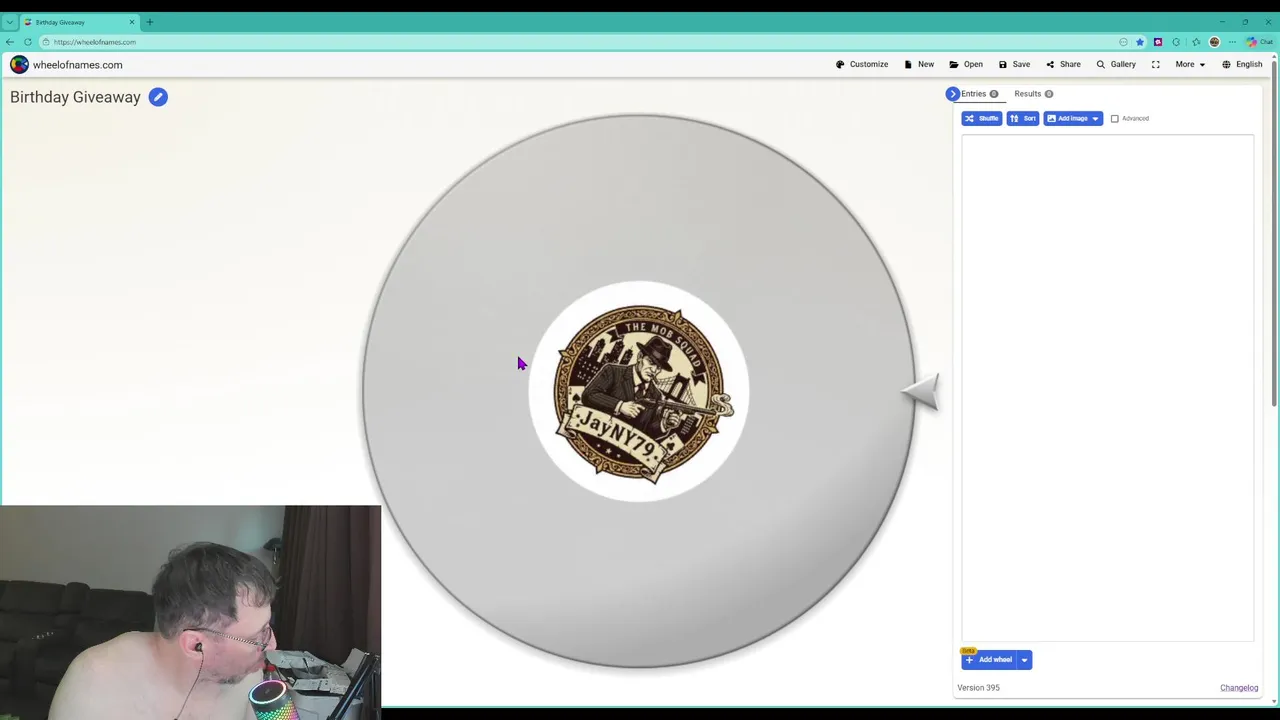Image resolution: width=1280 pixels, height=720 pixels.
Task: Sort the entries
Action: click(x=1023, y=118)
